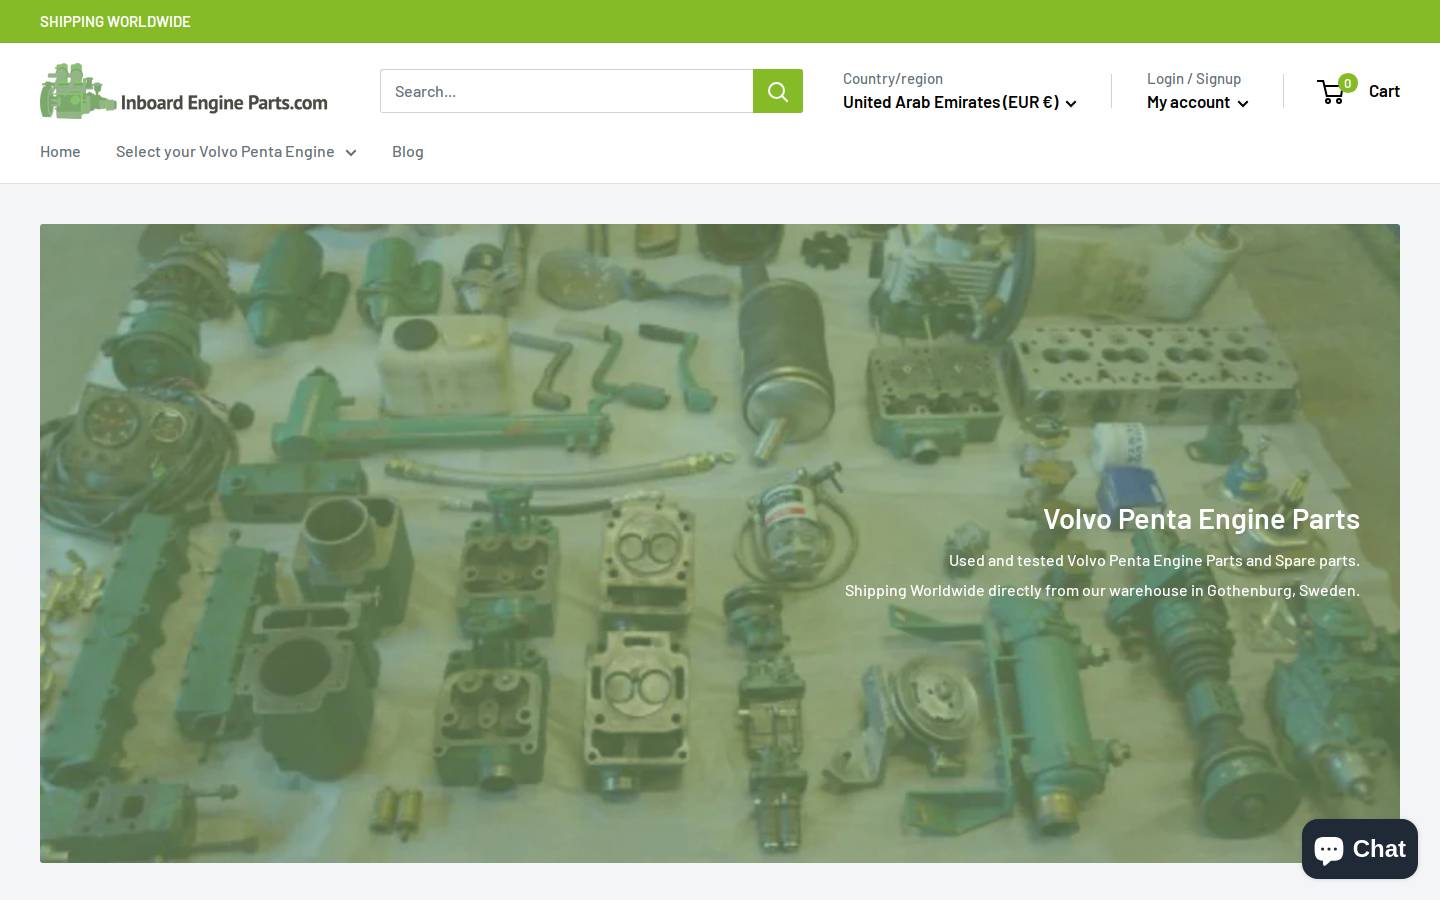The height and width of the screenshot is (900, 1440).
Task: Click the SHIPPING WORLDWIDE announcement text
Action: tap(115, 21)
